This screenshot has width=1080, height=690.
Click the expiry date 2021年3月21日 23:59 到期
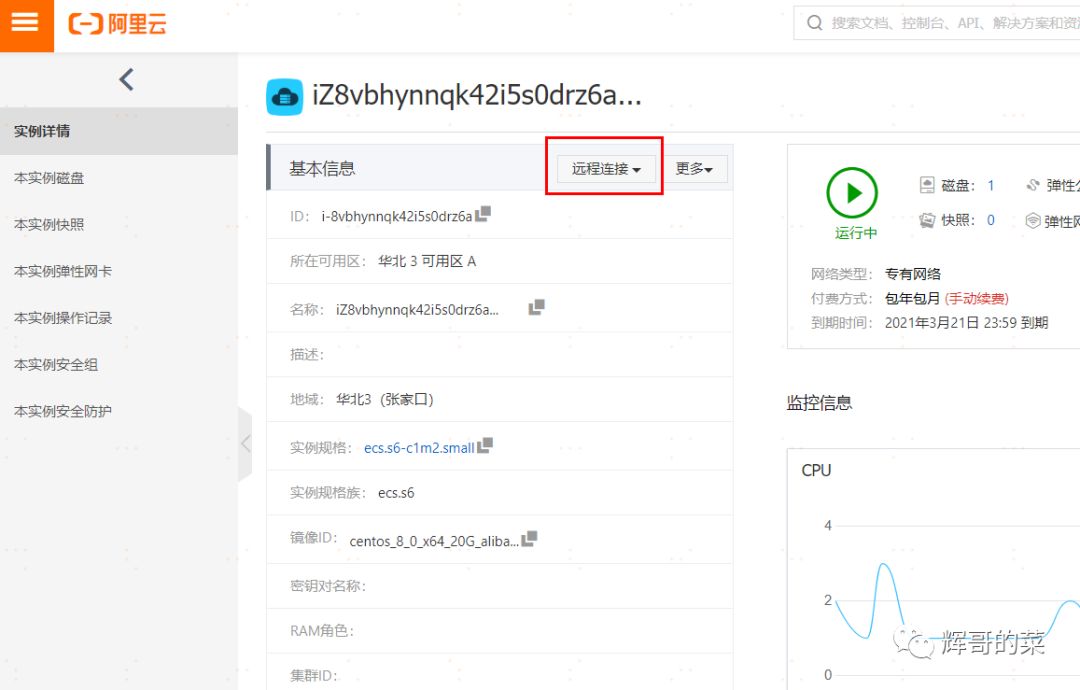(966, 323)
